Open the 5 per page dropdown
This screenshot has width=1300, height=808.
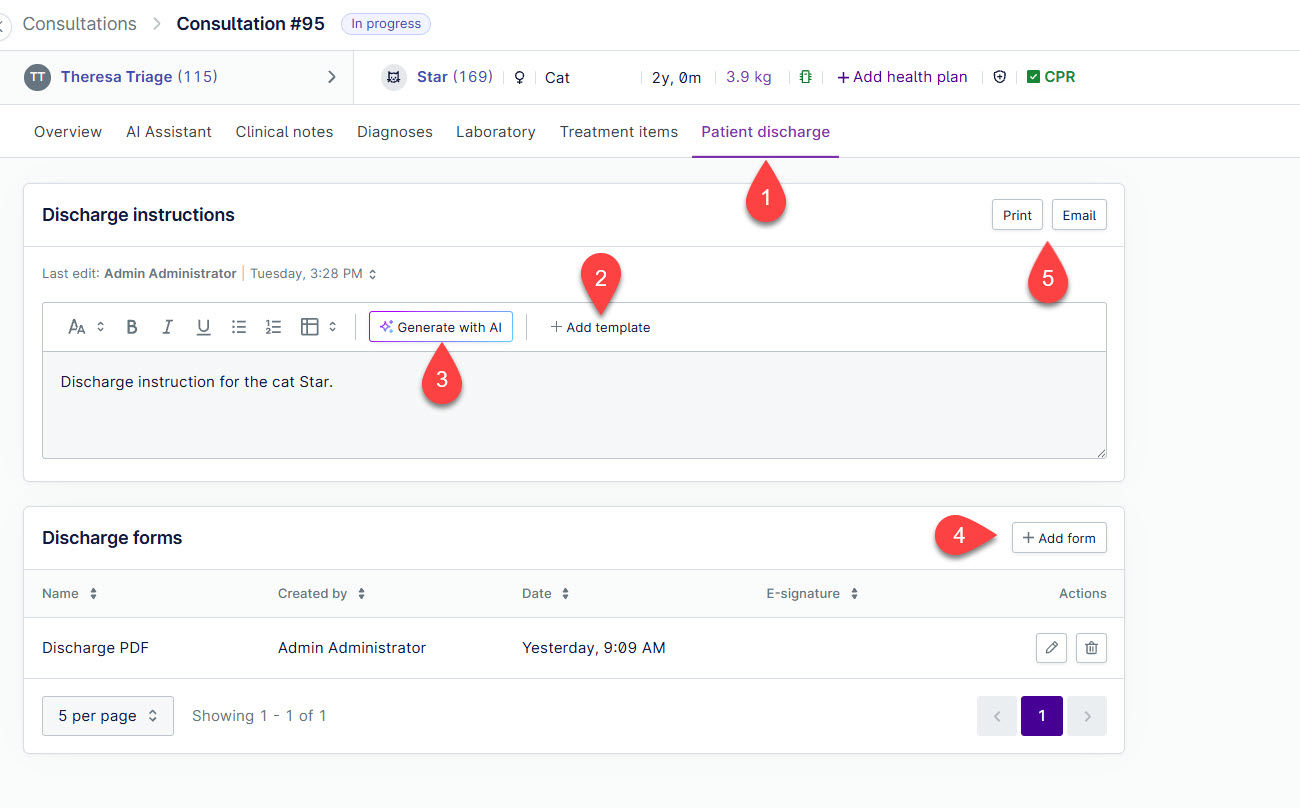tap(108, 716)
